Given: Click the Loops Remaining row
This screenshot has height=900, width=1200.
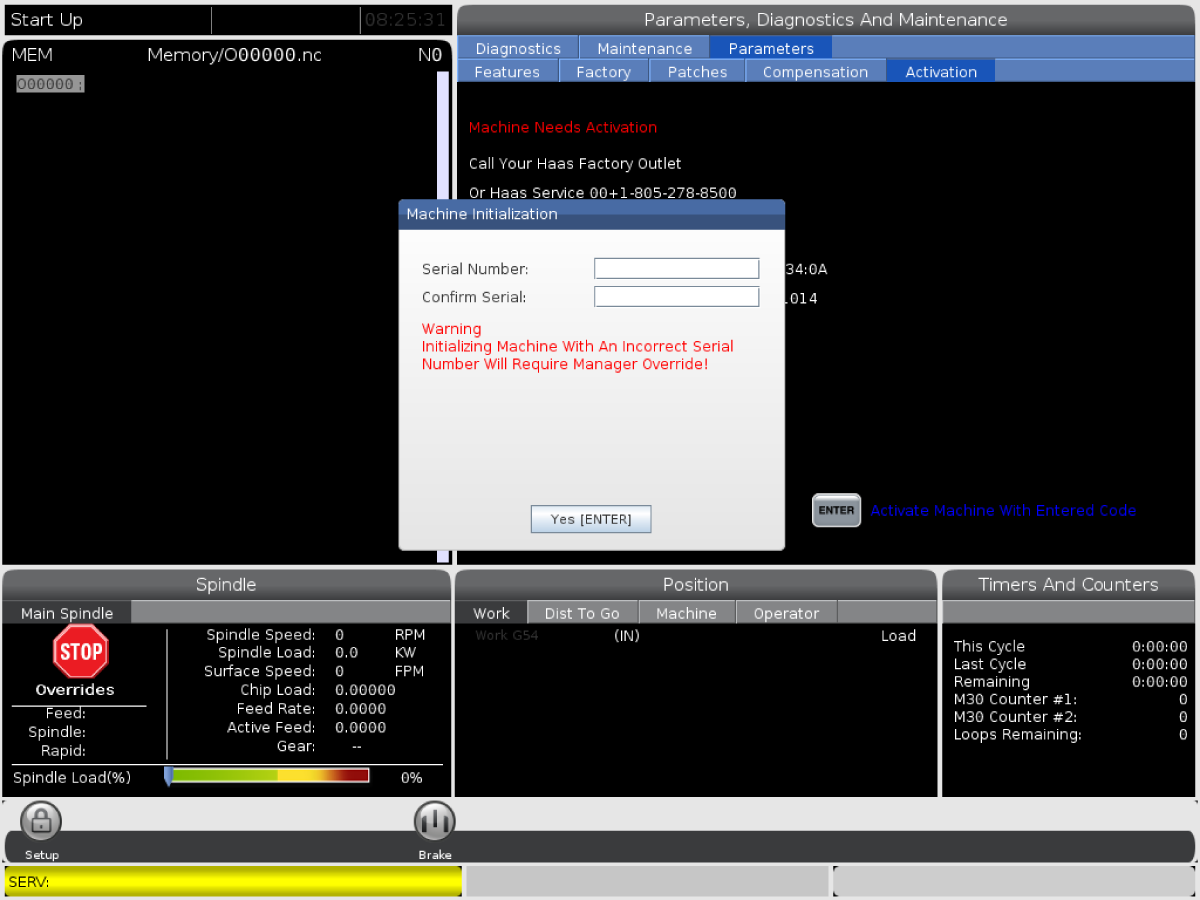Looking at the screenshot, I should click(1071, 734).
